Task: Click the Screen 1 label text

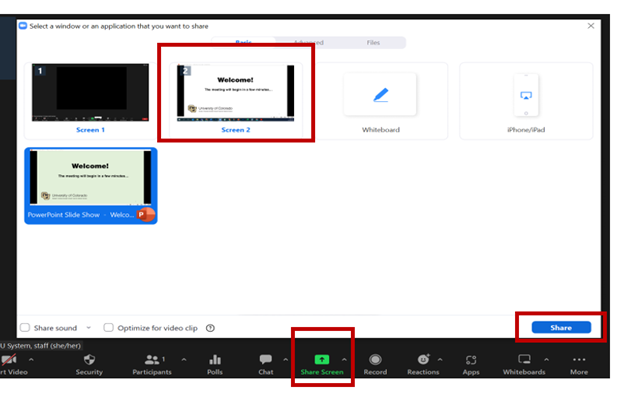Action: (90, 130)
